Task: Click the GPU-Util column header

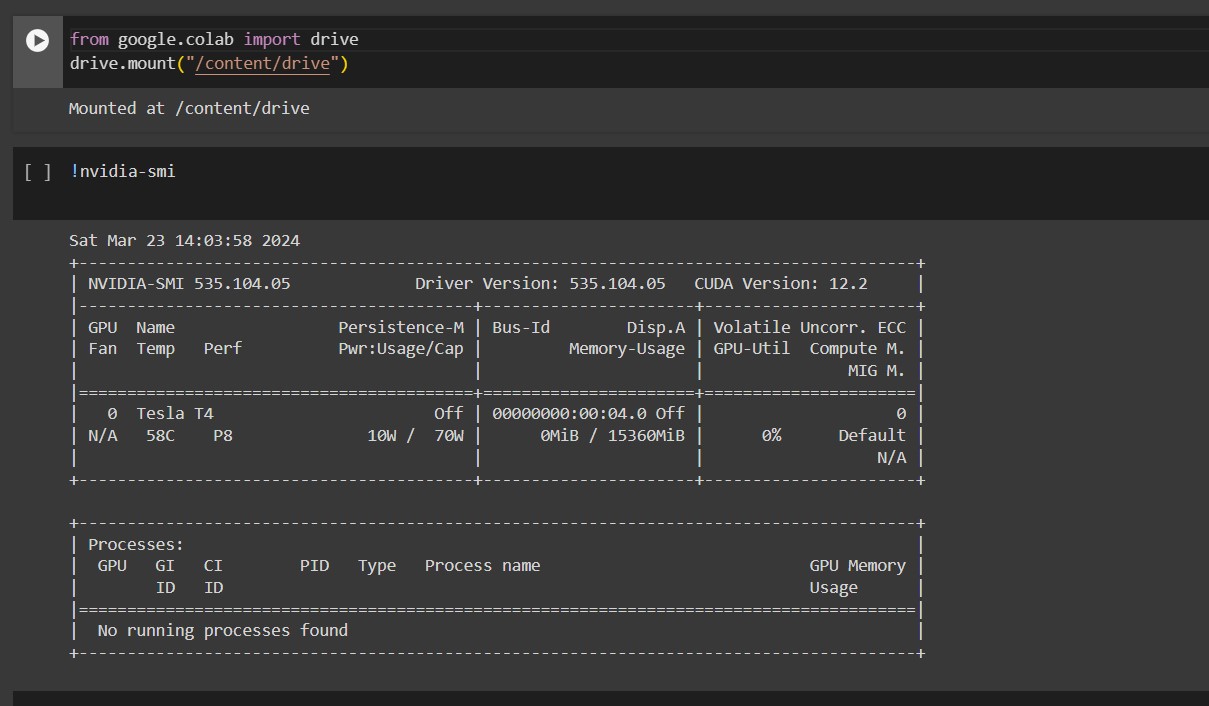Action: coord(751,348)
